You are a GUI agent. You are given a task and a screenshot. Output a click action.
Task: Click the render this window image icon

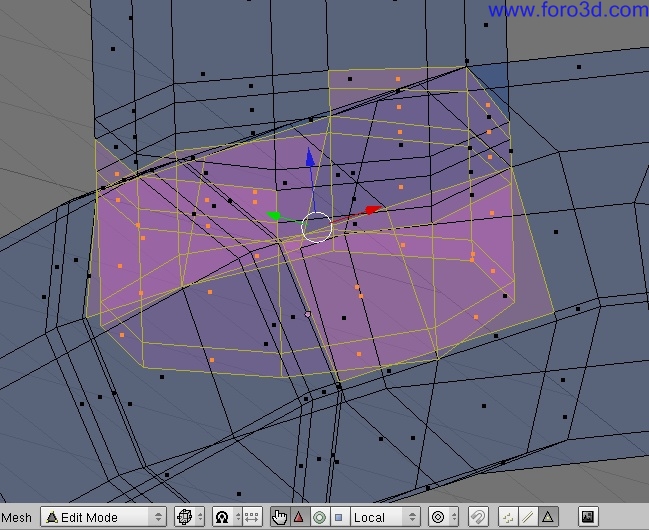[588, 517]
